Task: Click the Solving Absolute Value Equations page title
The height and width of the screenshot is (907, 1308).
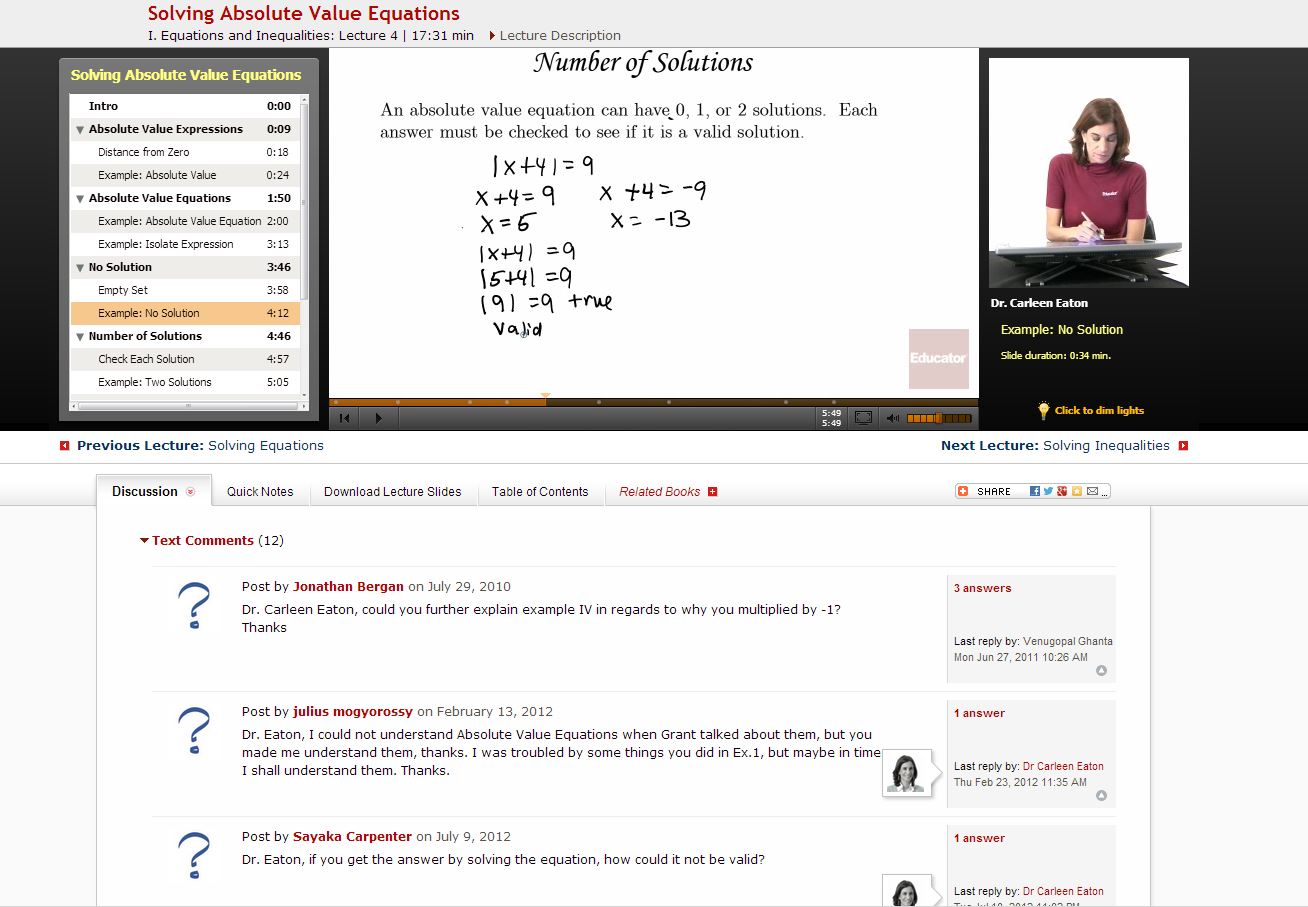Action: click(304, 14)
